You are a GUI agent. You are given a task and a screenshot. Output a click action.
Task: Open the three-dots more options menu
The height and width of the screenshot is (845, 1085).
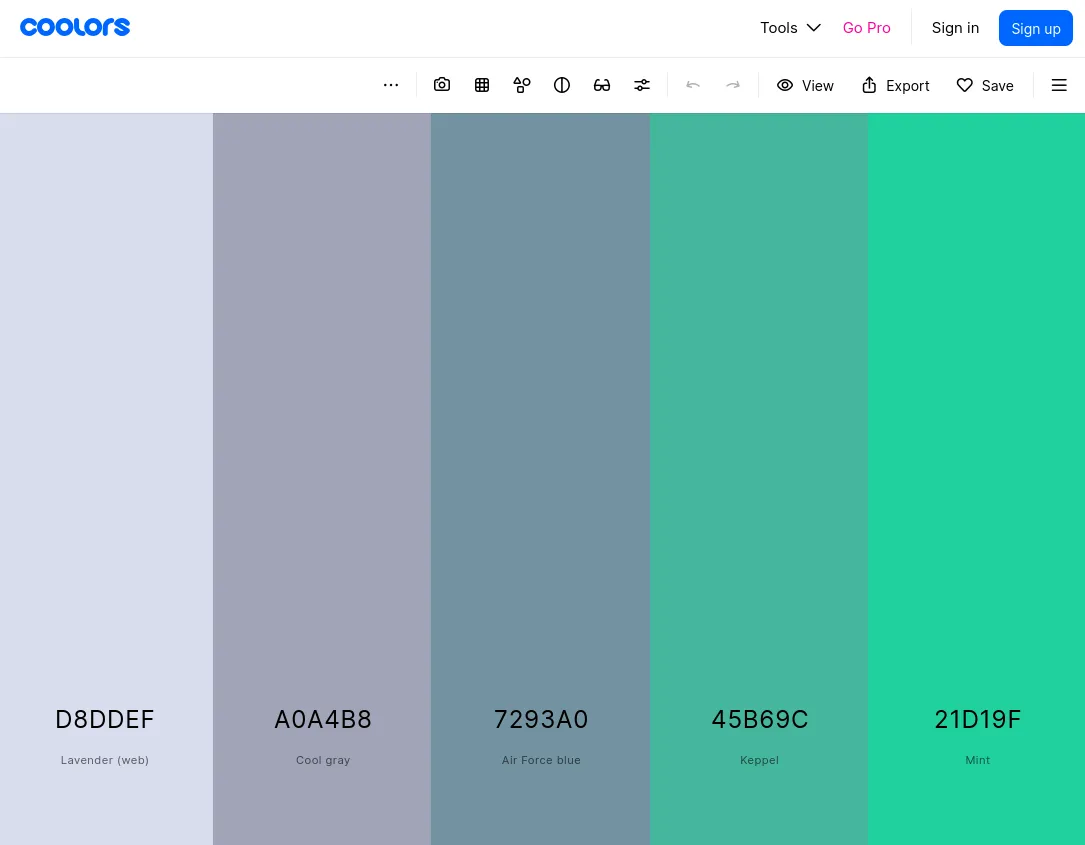(x=391, y=85)
